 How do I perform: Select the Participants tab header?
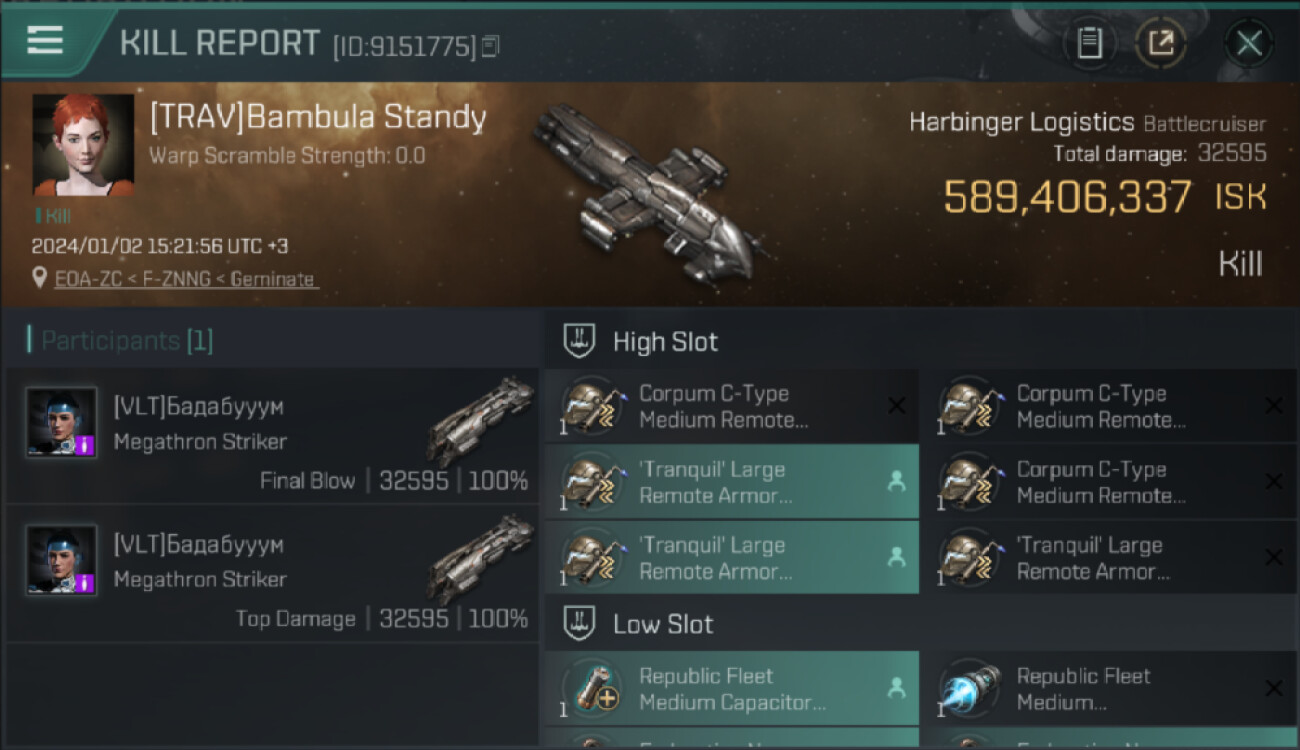[127, 341]
